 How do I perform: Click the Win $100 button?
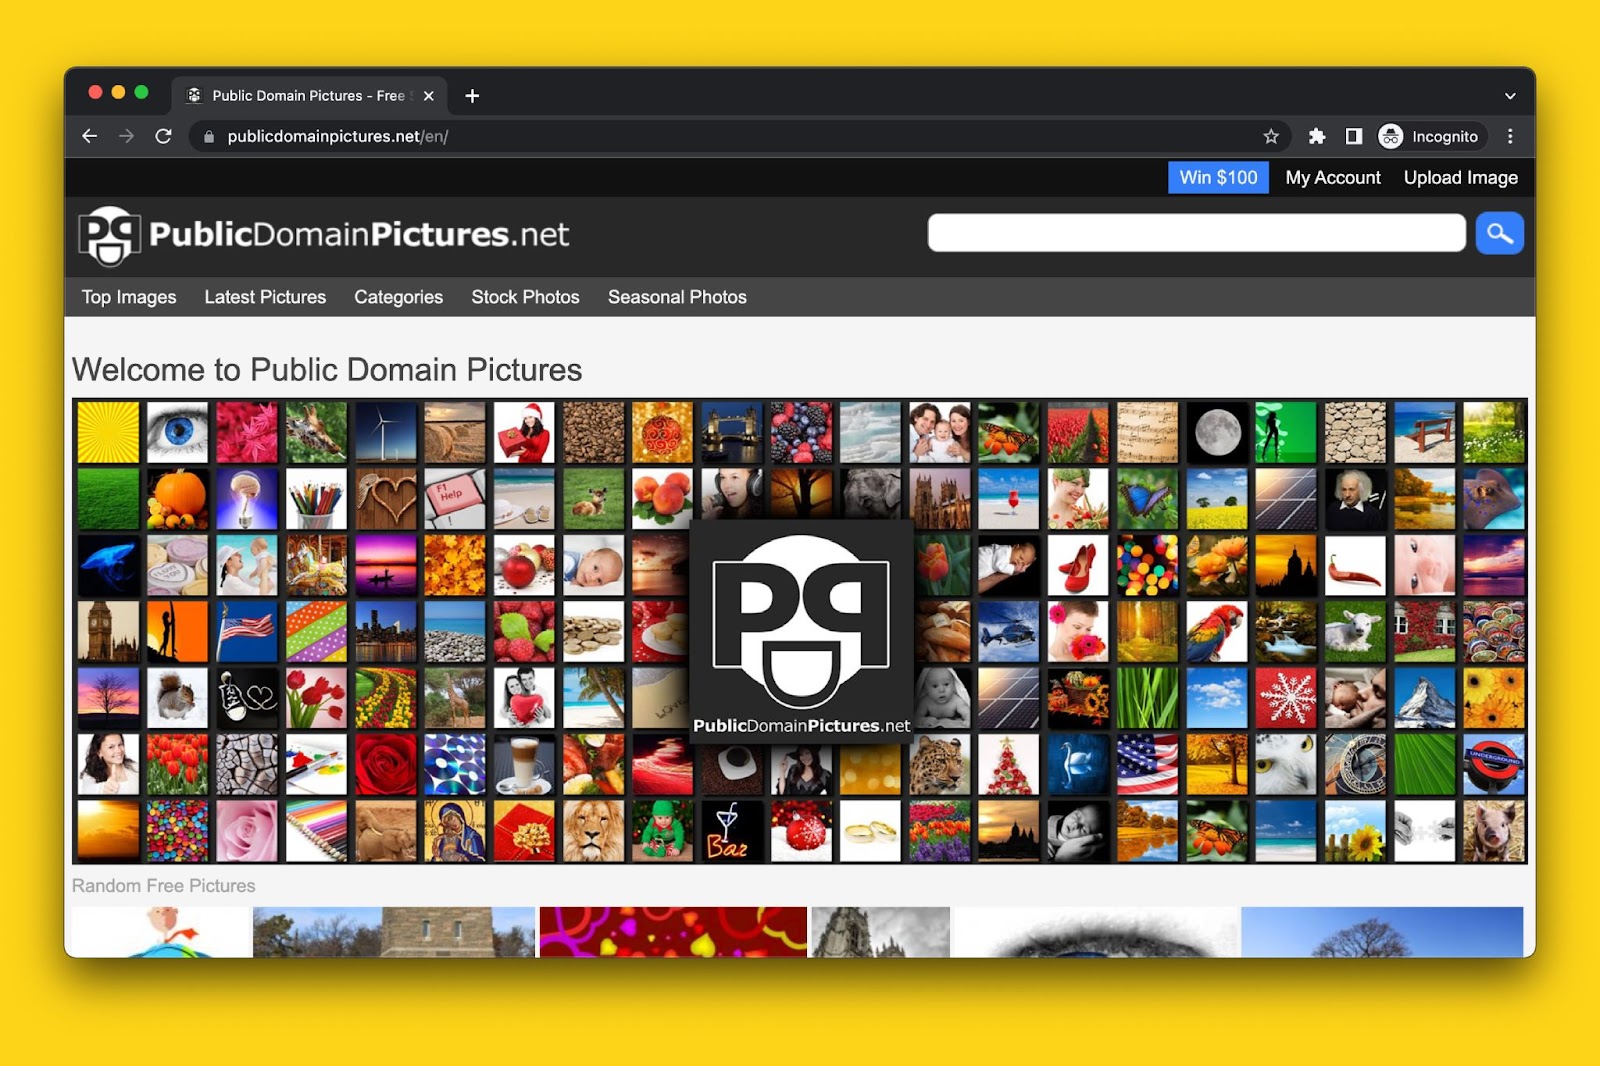point(1218,178)
